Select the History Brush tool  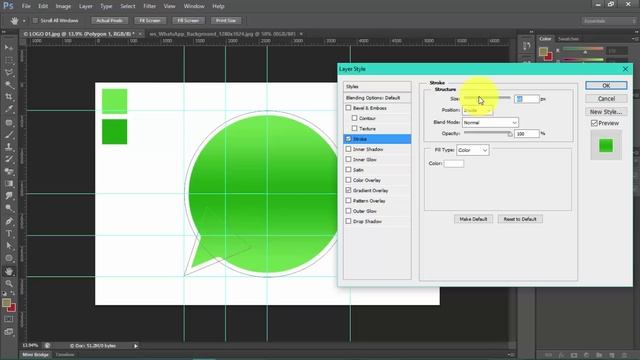point(9,159)
